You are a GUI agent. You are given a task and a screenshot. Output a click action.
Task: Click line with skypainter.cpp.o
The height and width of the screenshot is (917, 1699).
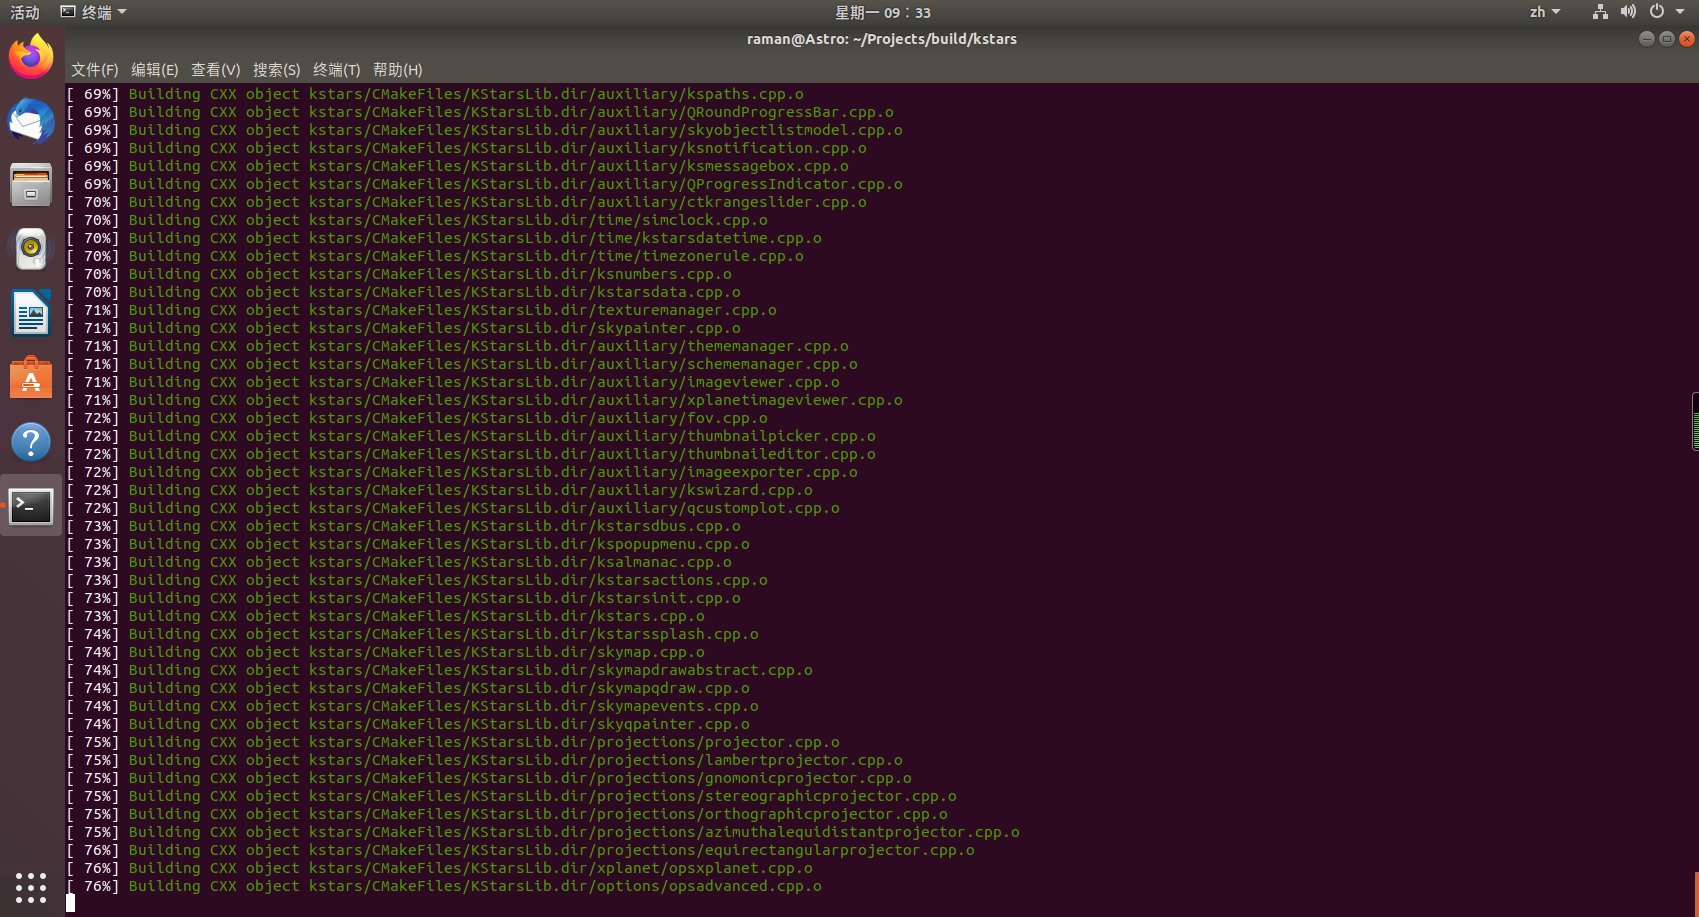pos(404,328)
